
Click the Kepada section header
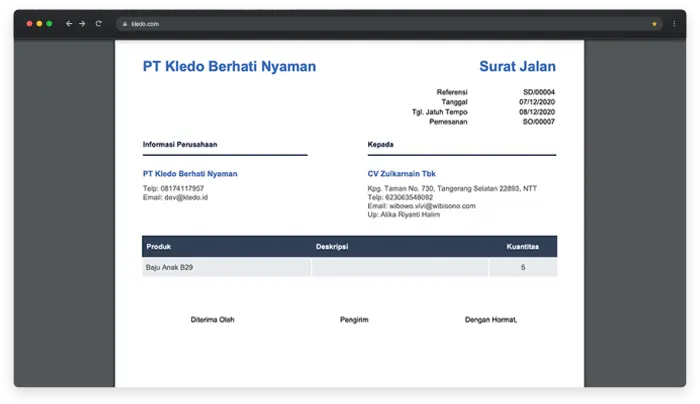[380, 144]
